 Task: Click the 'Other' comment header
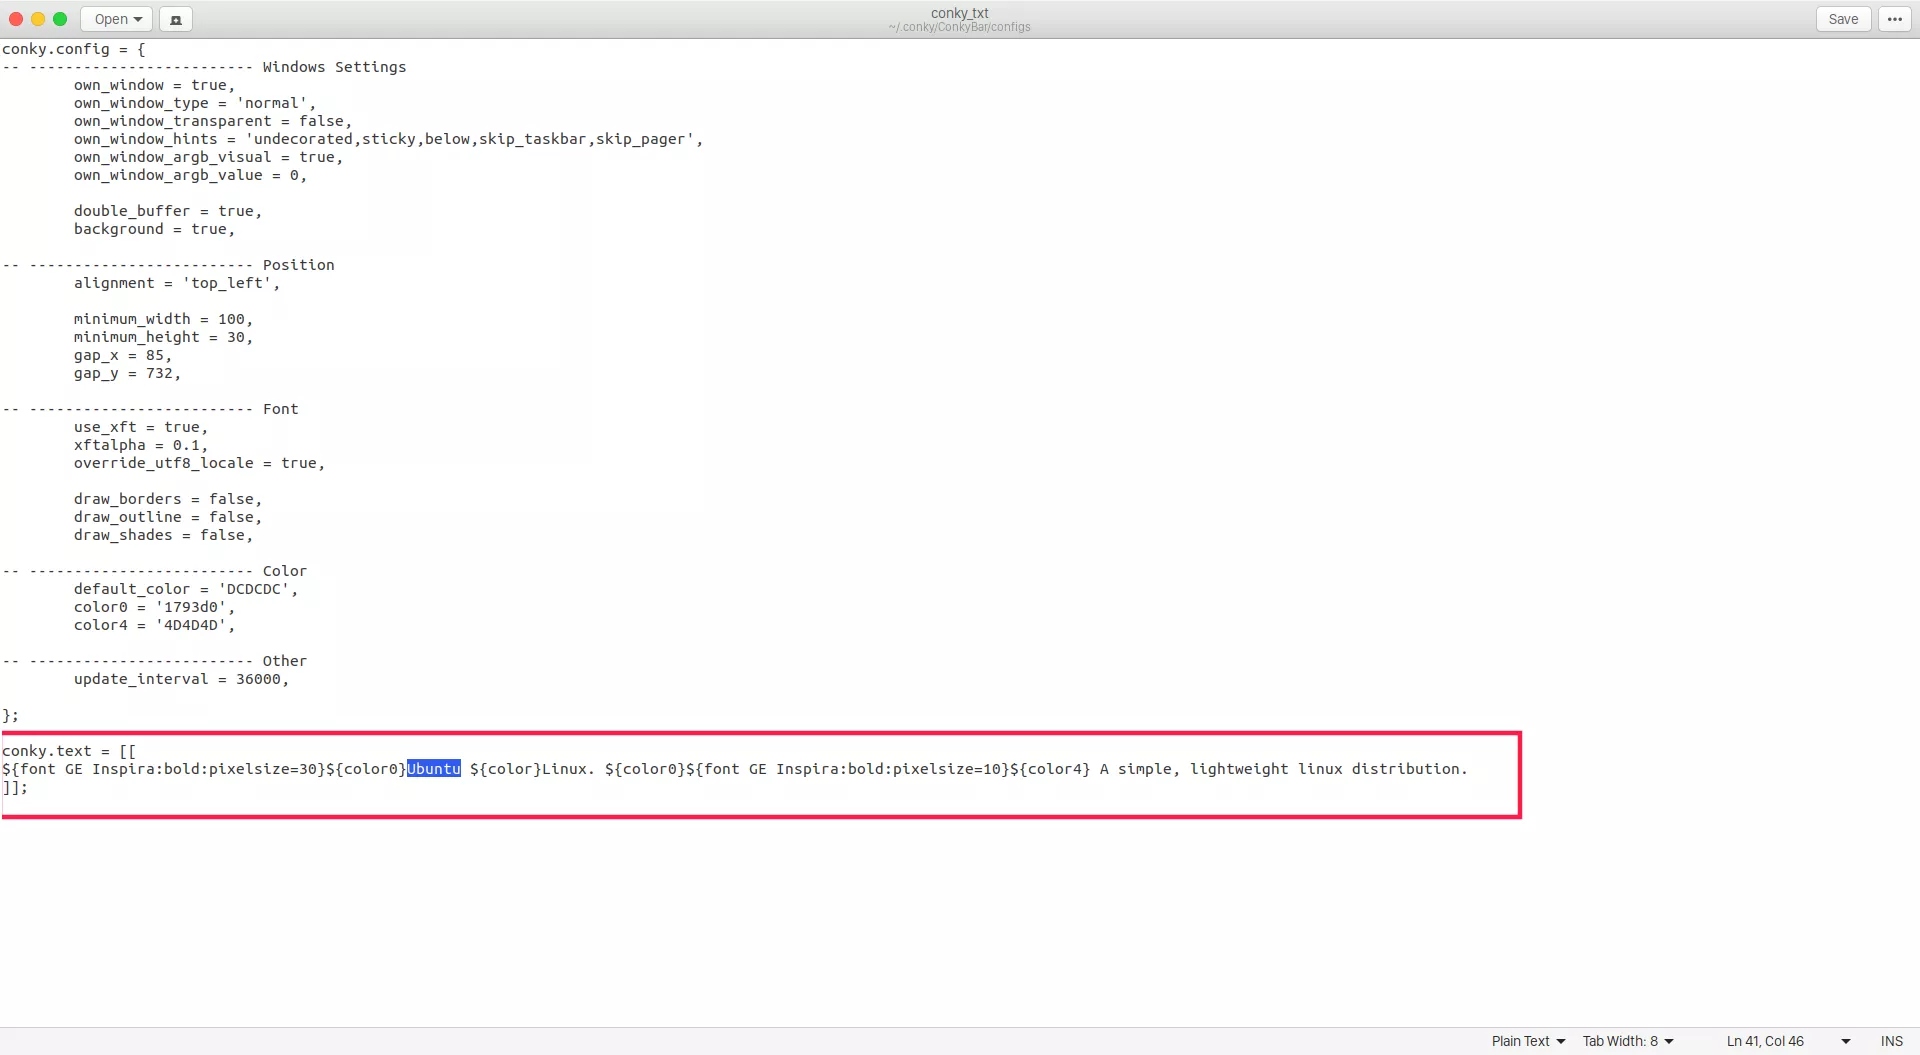coord(284,661)
